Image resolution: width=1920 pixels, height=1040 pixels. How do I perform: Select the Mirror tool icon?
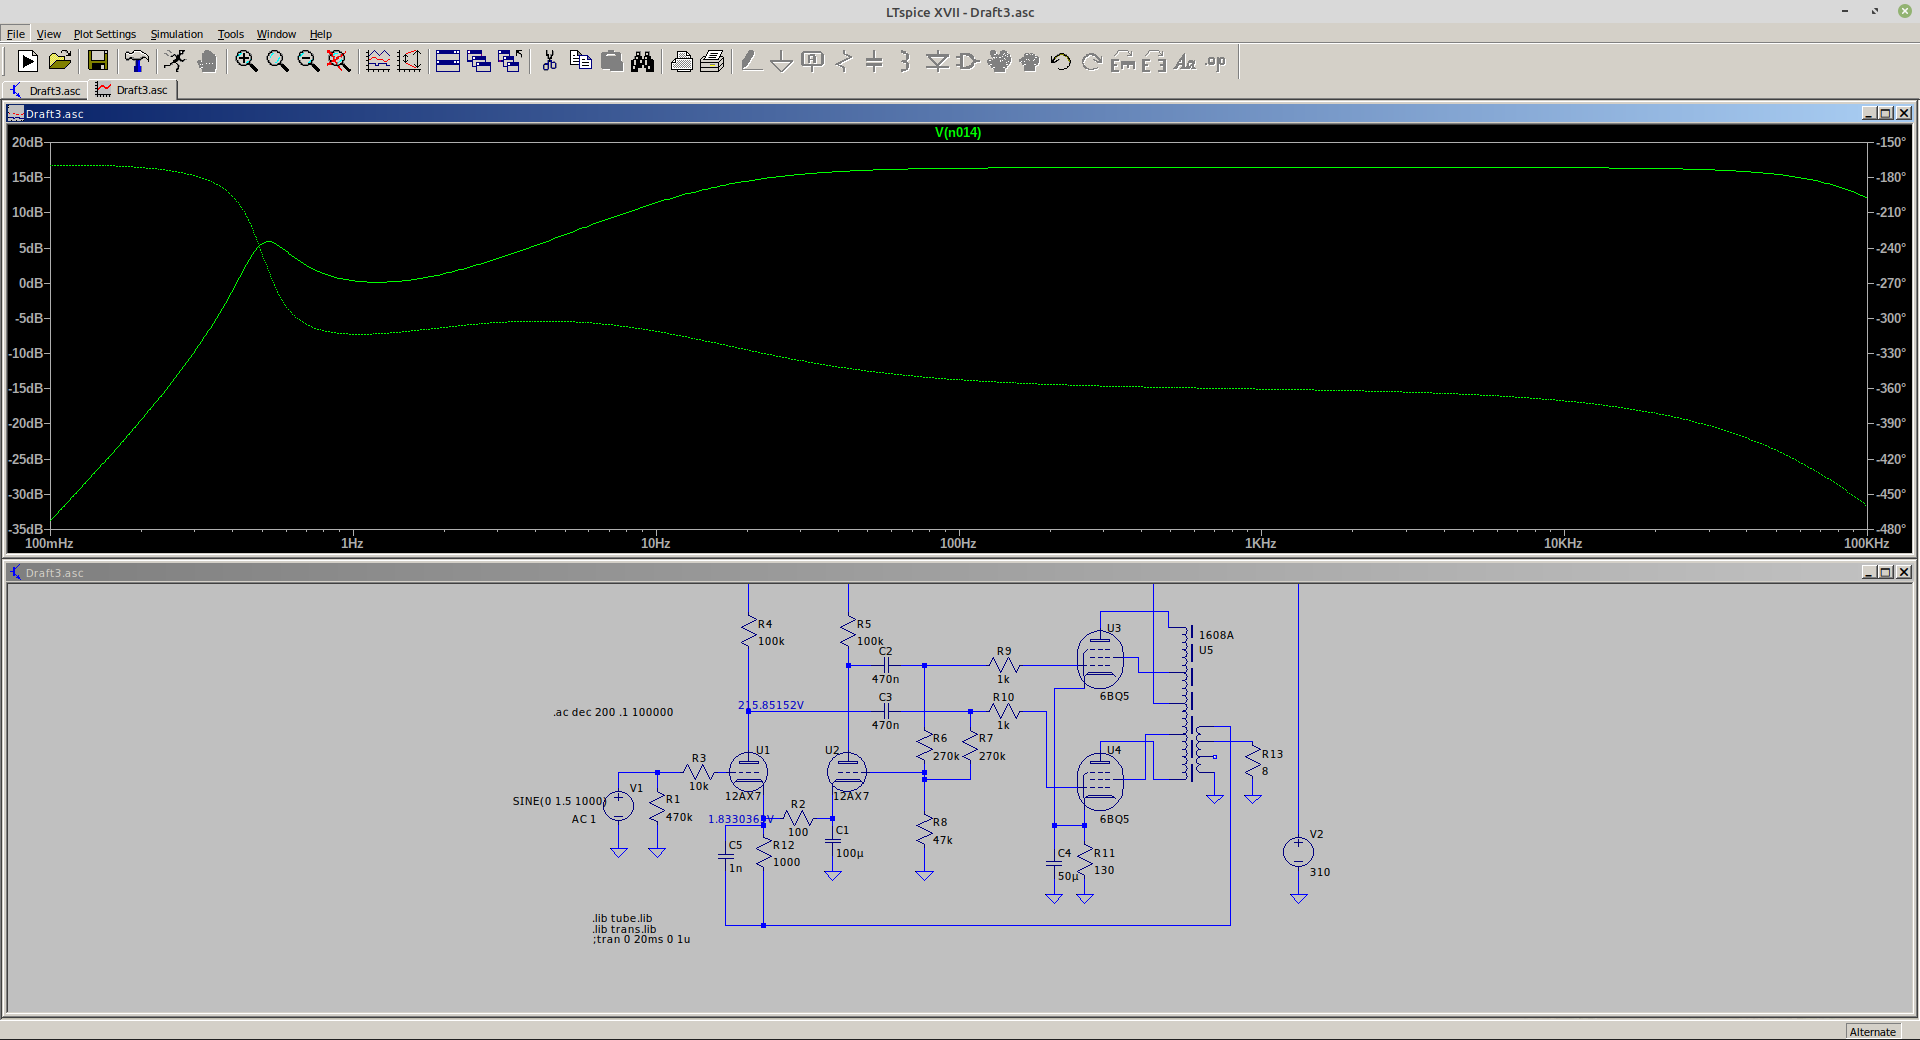tap(1153, 62)
